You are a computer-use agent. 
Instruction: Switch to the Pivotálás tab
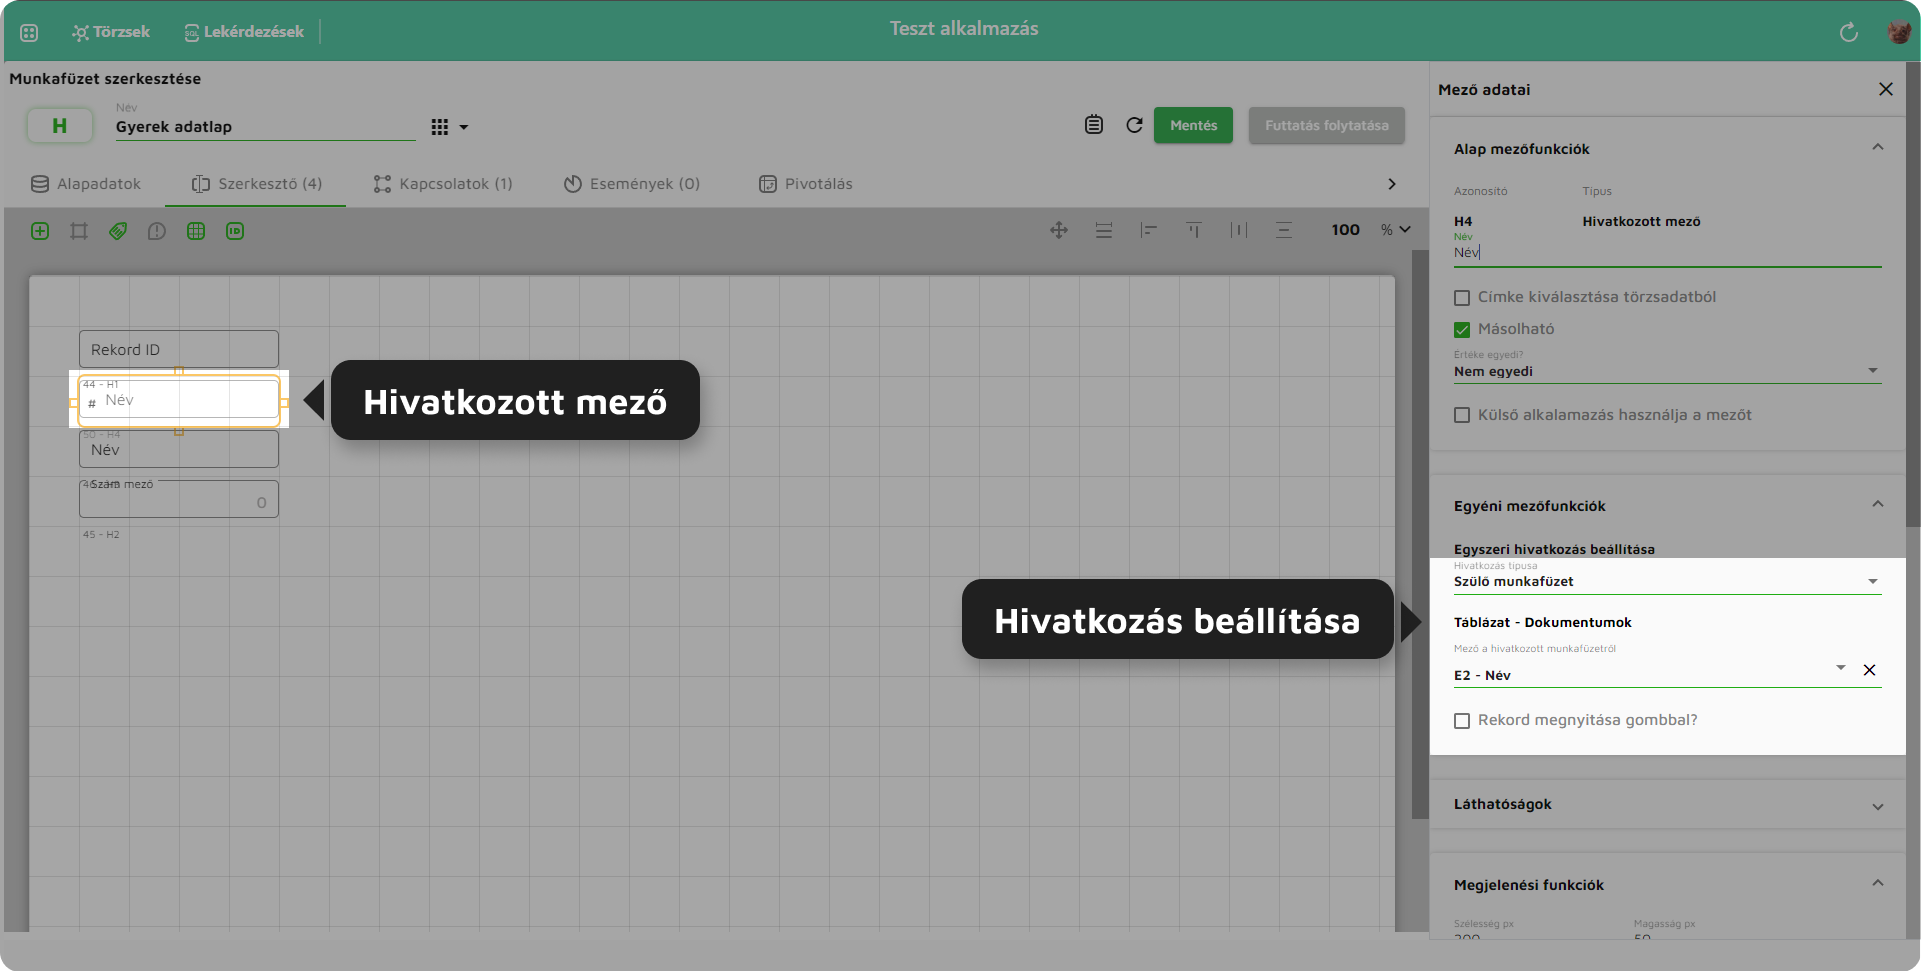pyautogui.click(x=806, y=184)
